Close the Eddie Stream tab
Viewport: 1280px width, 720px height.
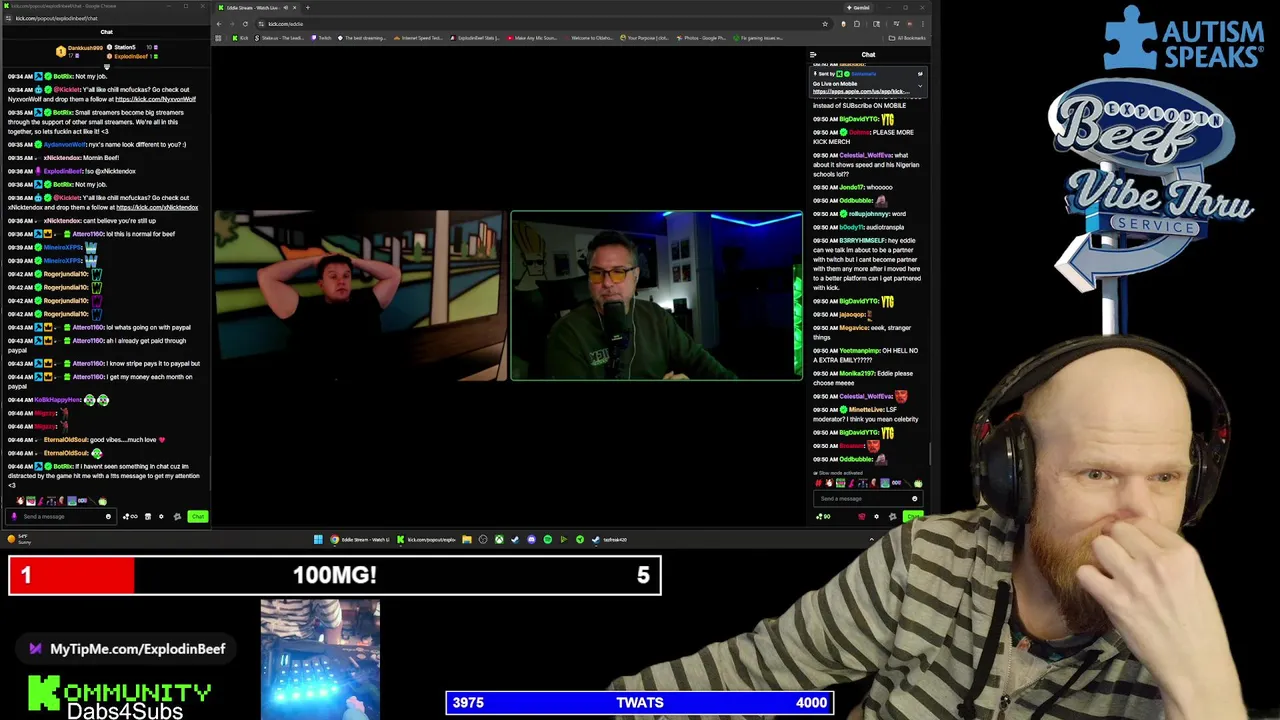tap(294, 8)
